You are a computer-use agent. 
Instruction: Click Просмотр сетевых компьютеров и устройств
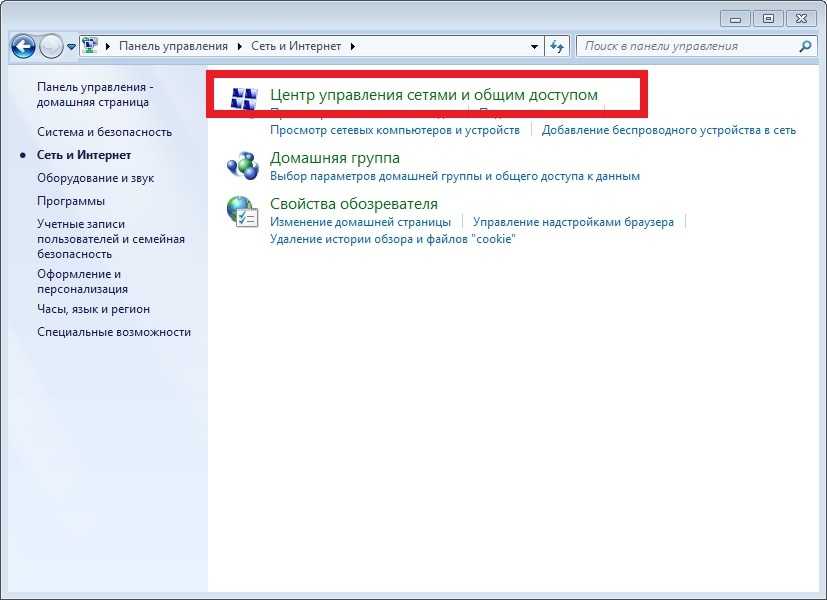tap(395, 130)
